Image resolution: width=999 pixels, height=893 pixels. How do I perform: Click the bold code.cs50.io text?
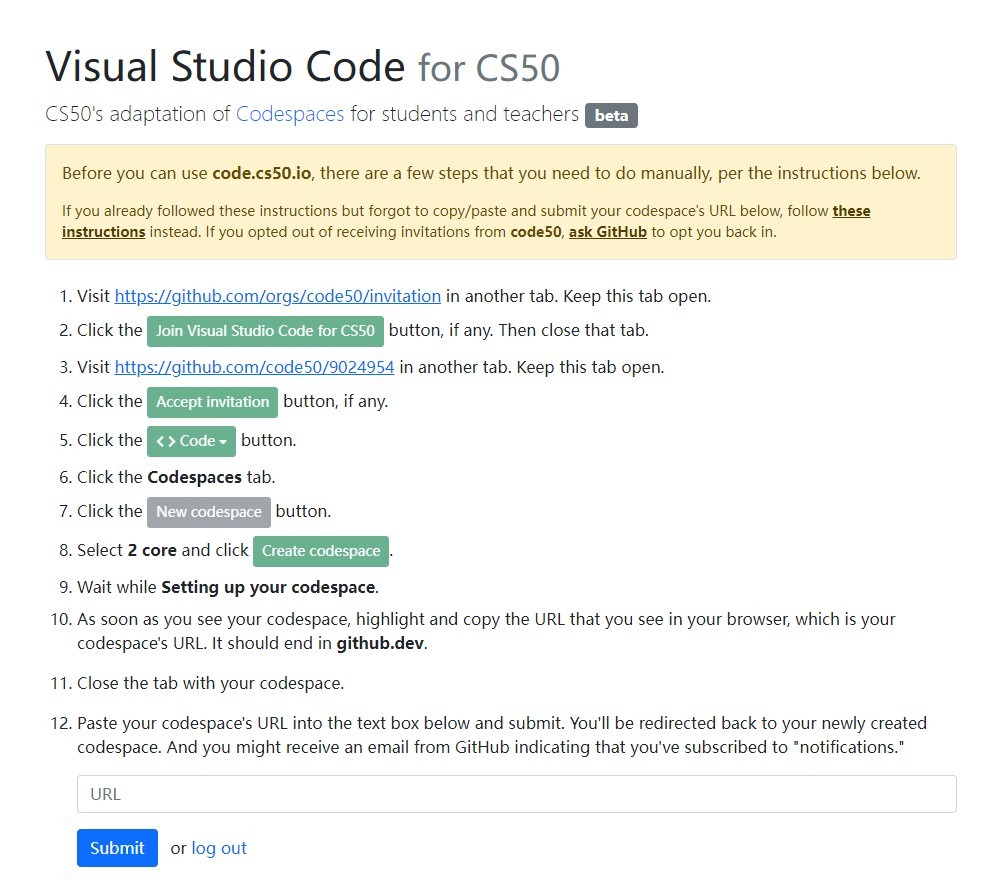click(x=262, y=173)
